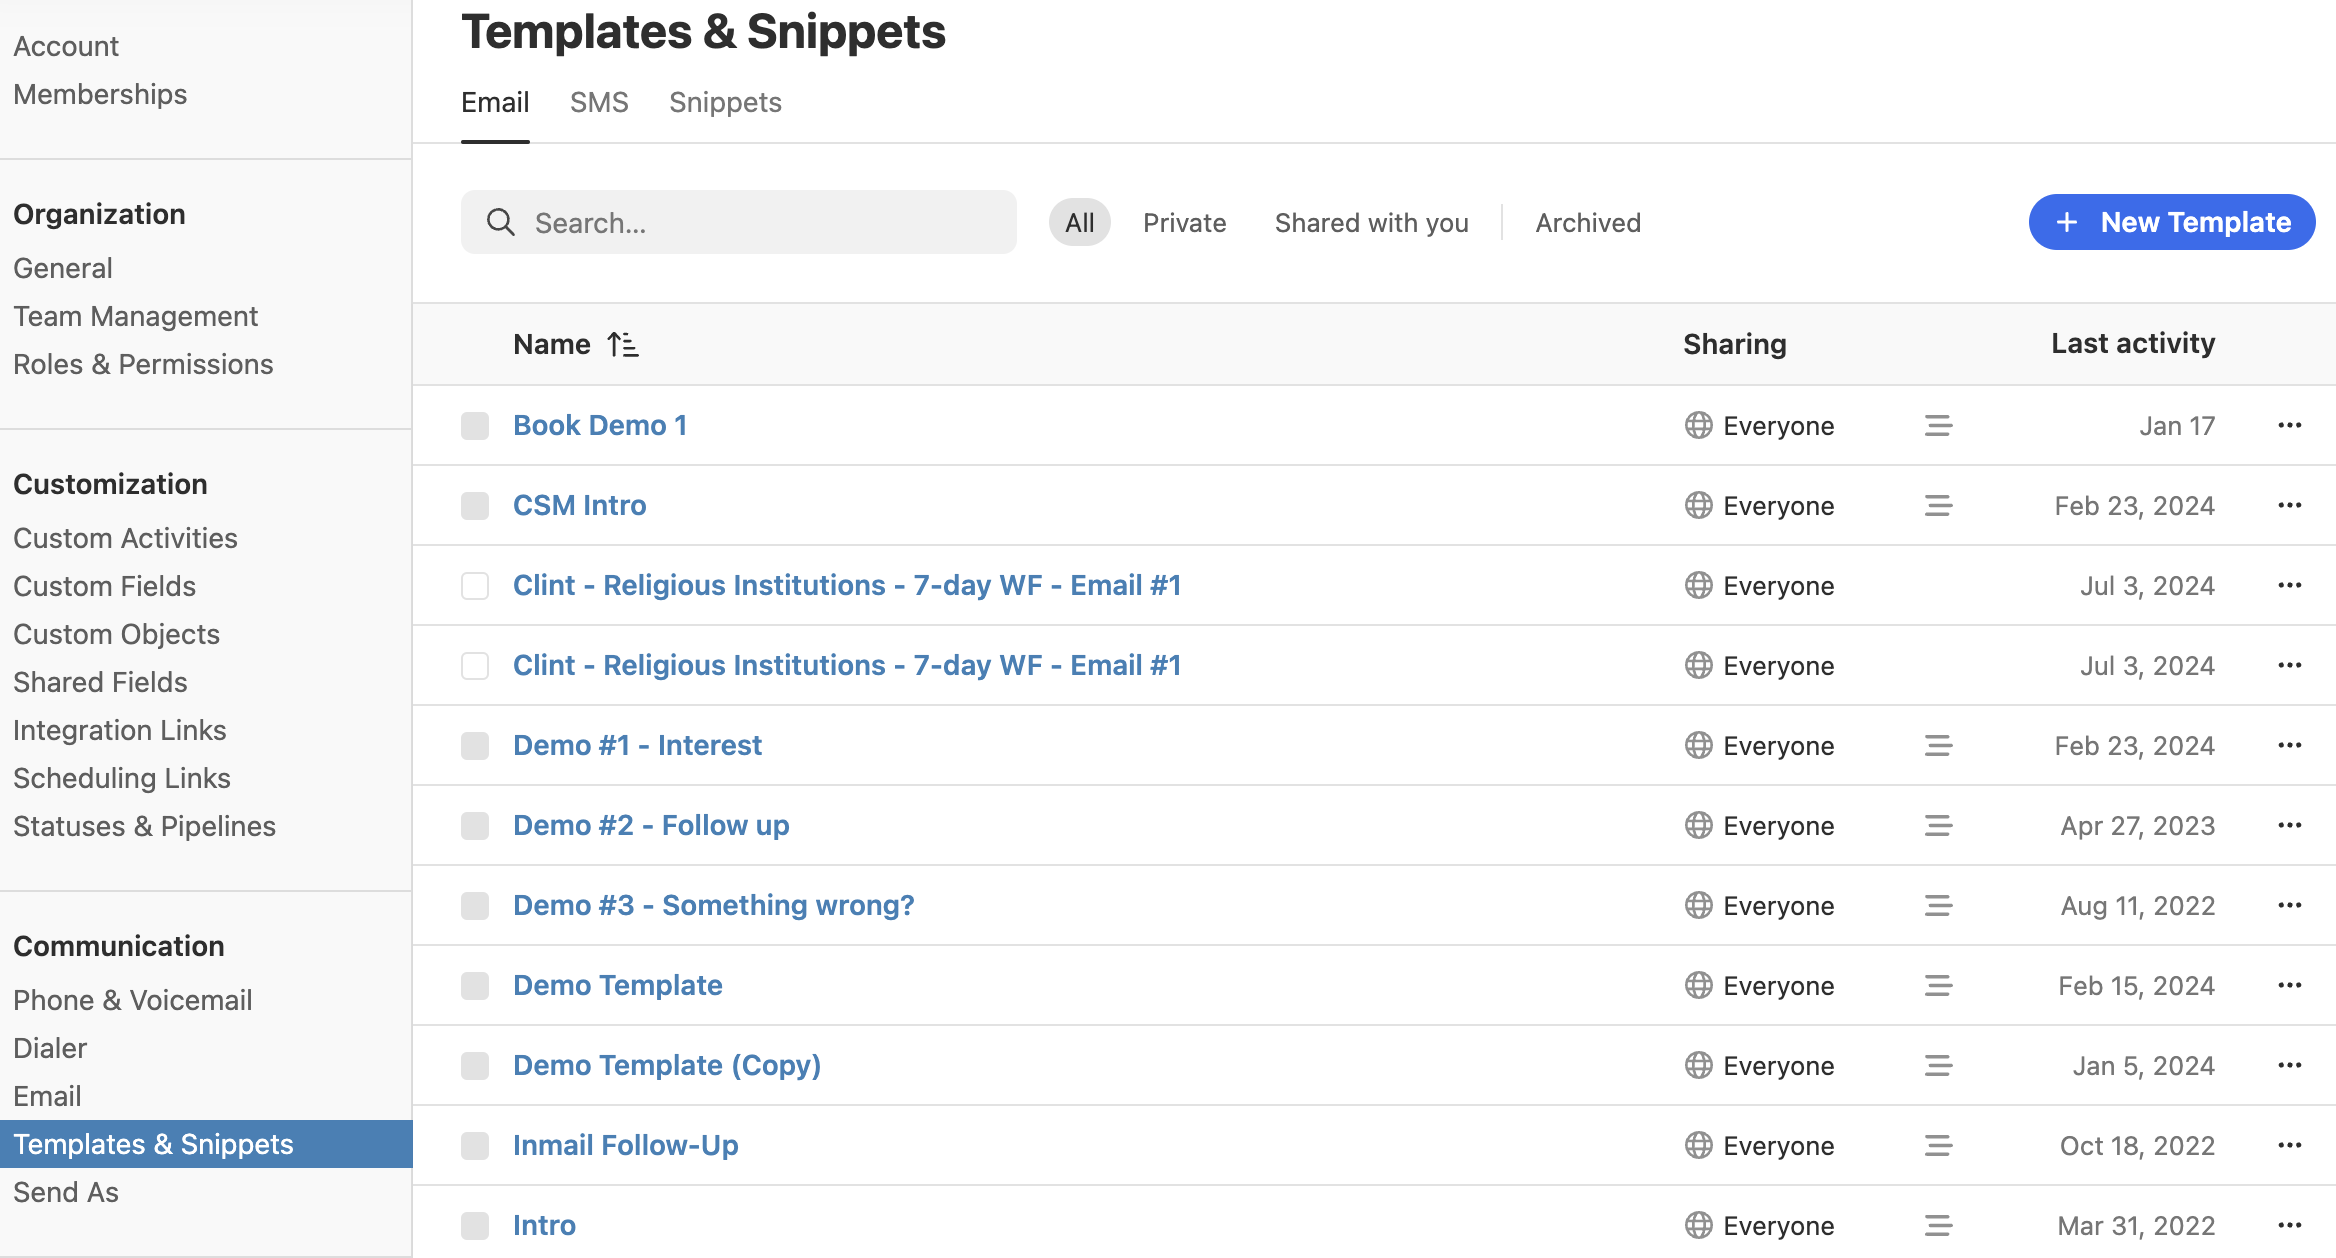Select the Demo #2 - Follow up checkbox
This screenshot has width=2336, height=1258.
[475, 825]
